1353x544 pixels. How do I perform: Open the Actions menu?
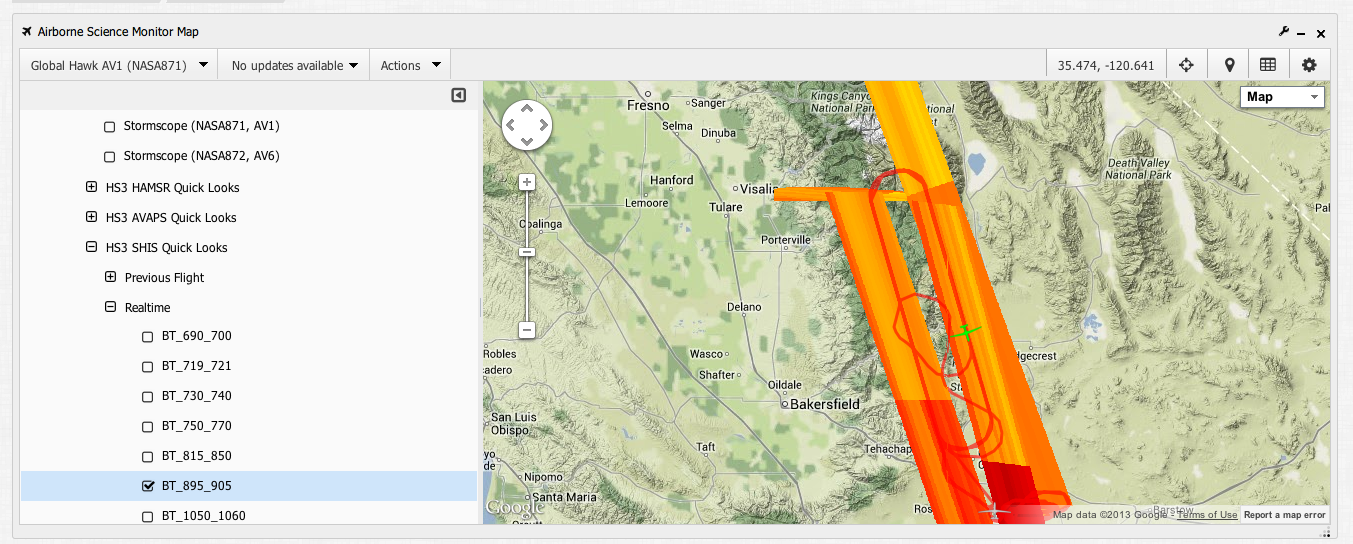(x=410, y=65)
